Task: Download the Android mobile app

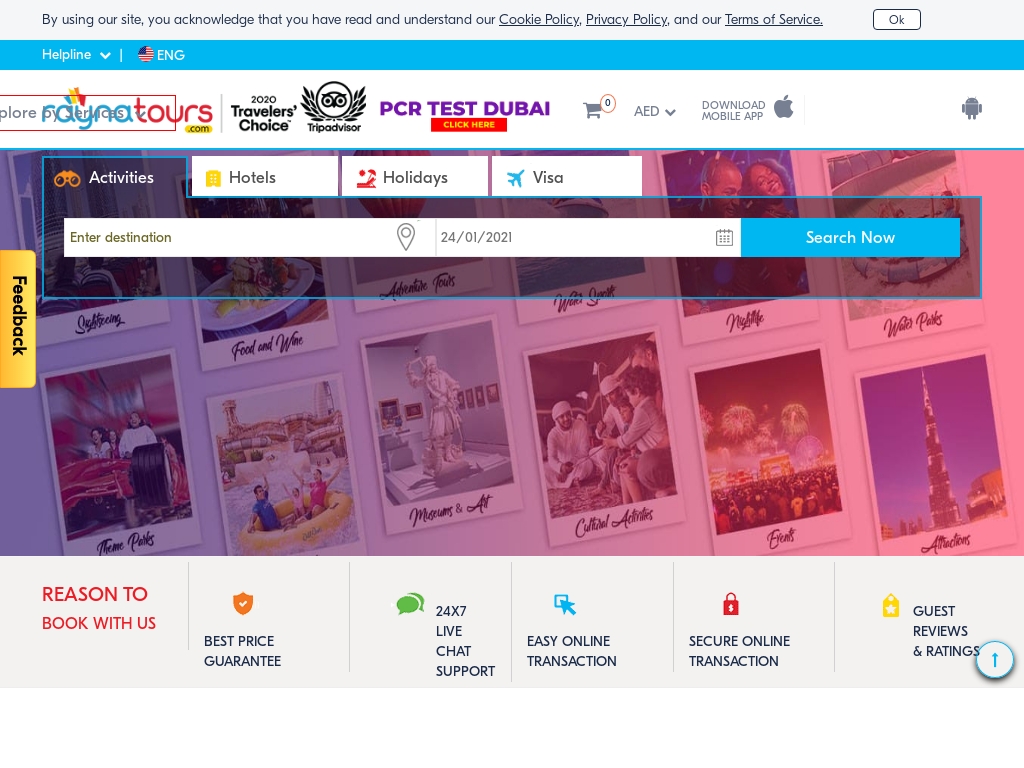Action: point(972,108)
